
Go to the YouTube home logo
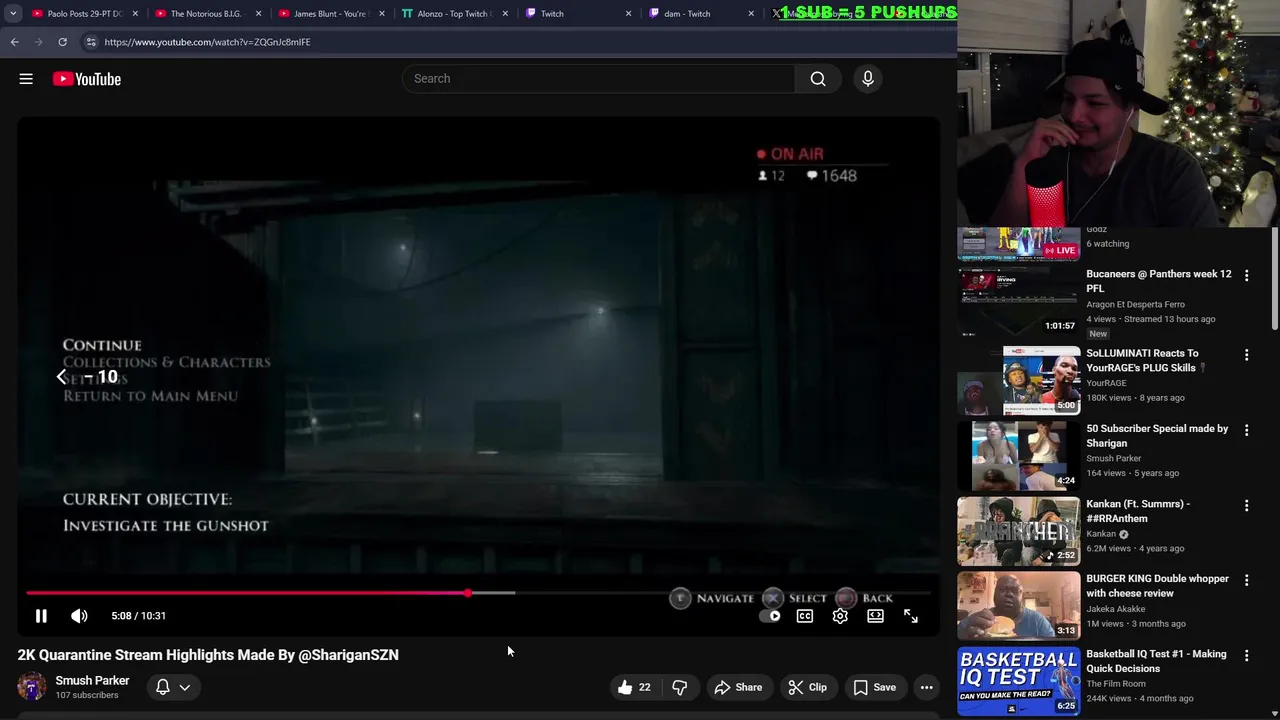[x=87, y=79]
